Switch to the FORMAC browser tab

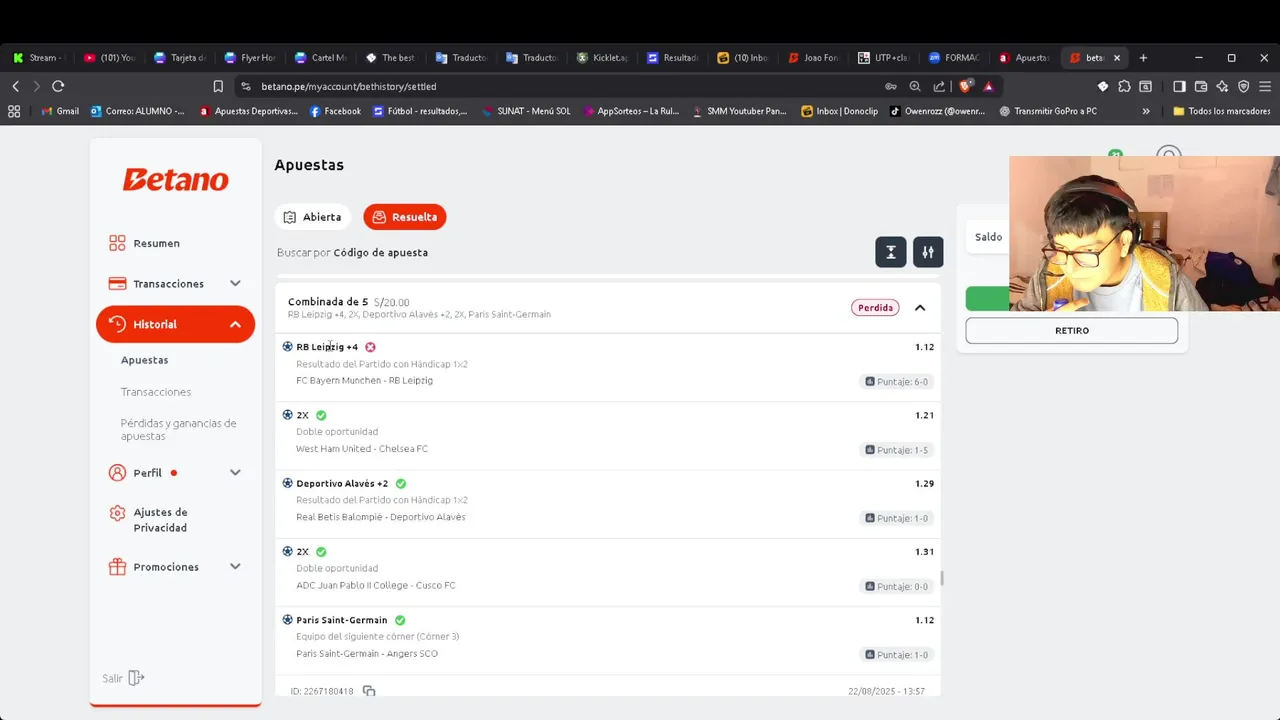click(x=954, y=58)
